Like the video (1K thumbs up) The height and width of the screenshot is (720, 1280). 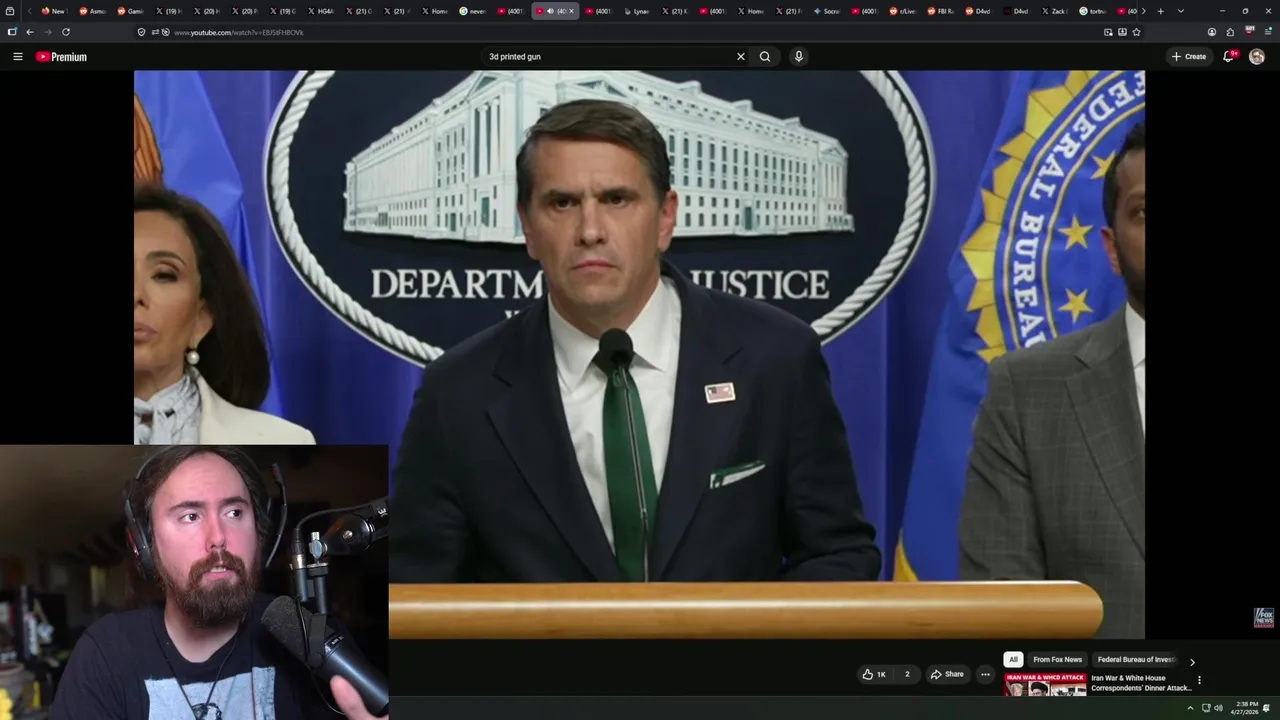point(874,674)
